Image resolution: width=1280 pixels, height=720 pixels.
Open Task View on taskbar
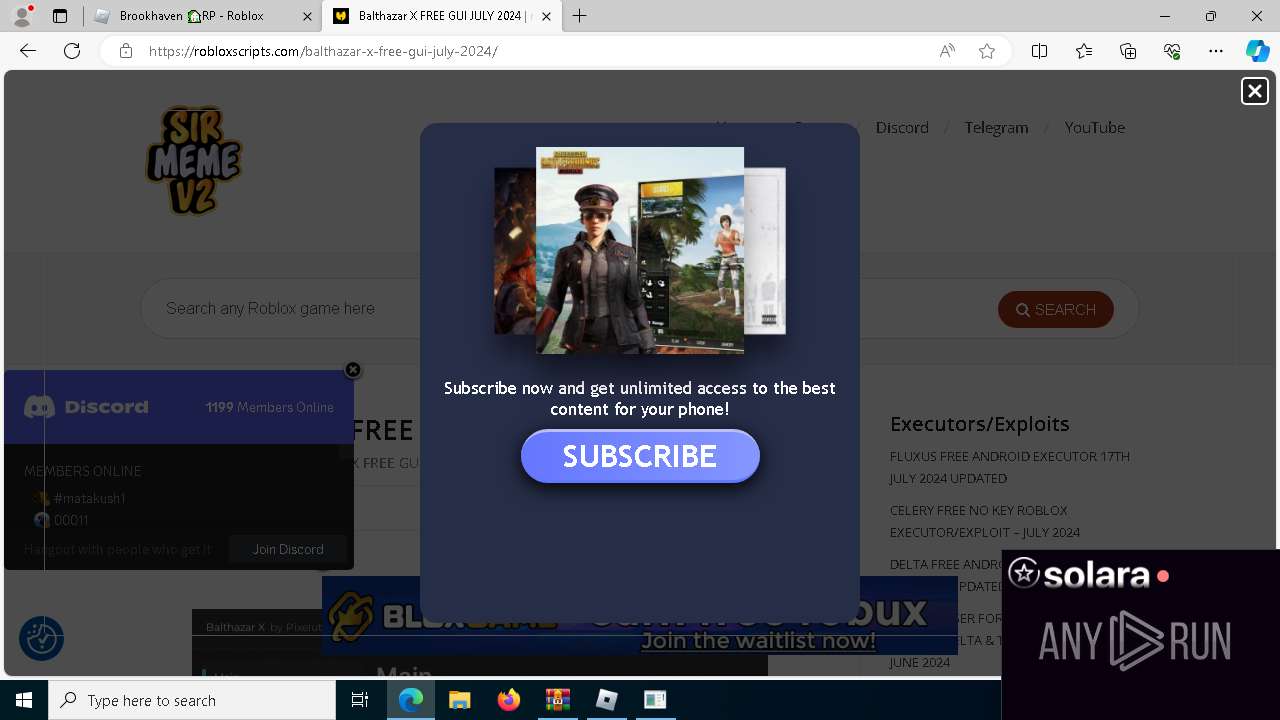[x=360, y=700]
